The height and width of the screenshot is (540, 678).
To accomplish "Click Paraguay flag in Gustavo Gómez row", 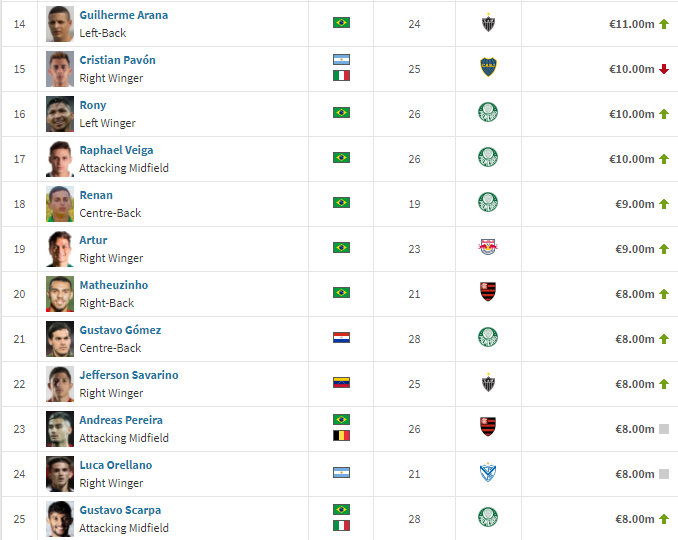I will coord(341,337).
